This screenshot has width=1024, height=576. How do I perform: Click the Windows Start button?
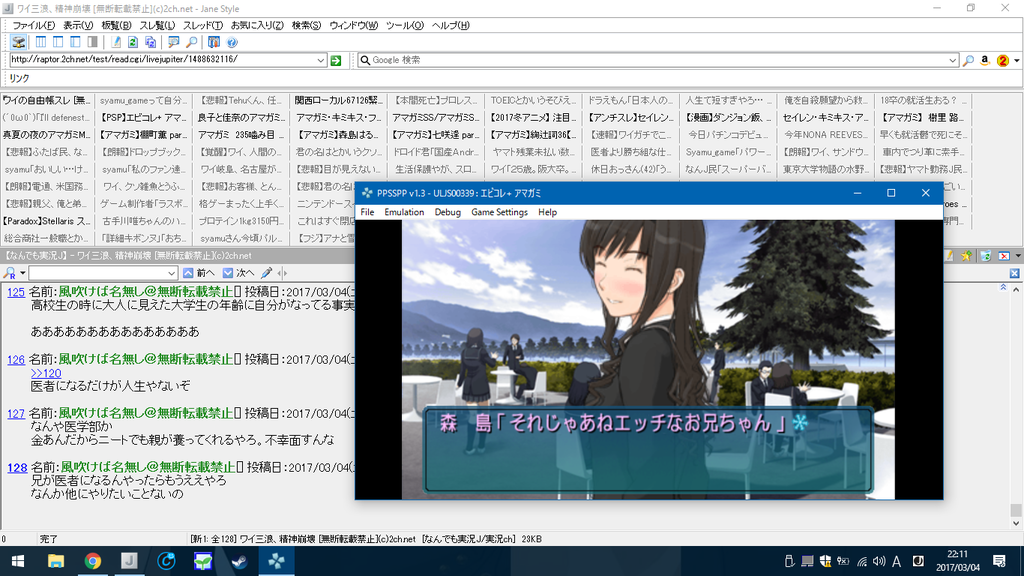pyautogui.click(x=18, y=561)
